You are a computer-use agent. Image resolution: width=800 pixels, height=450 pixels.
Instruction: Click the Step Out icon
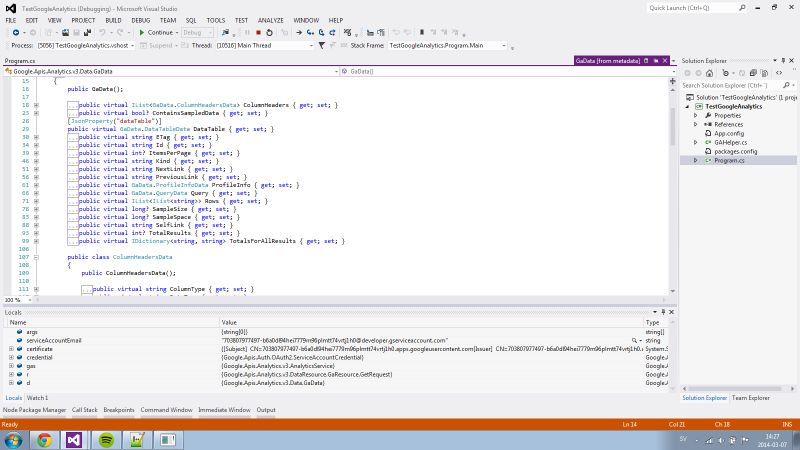(332, 33)
